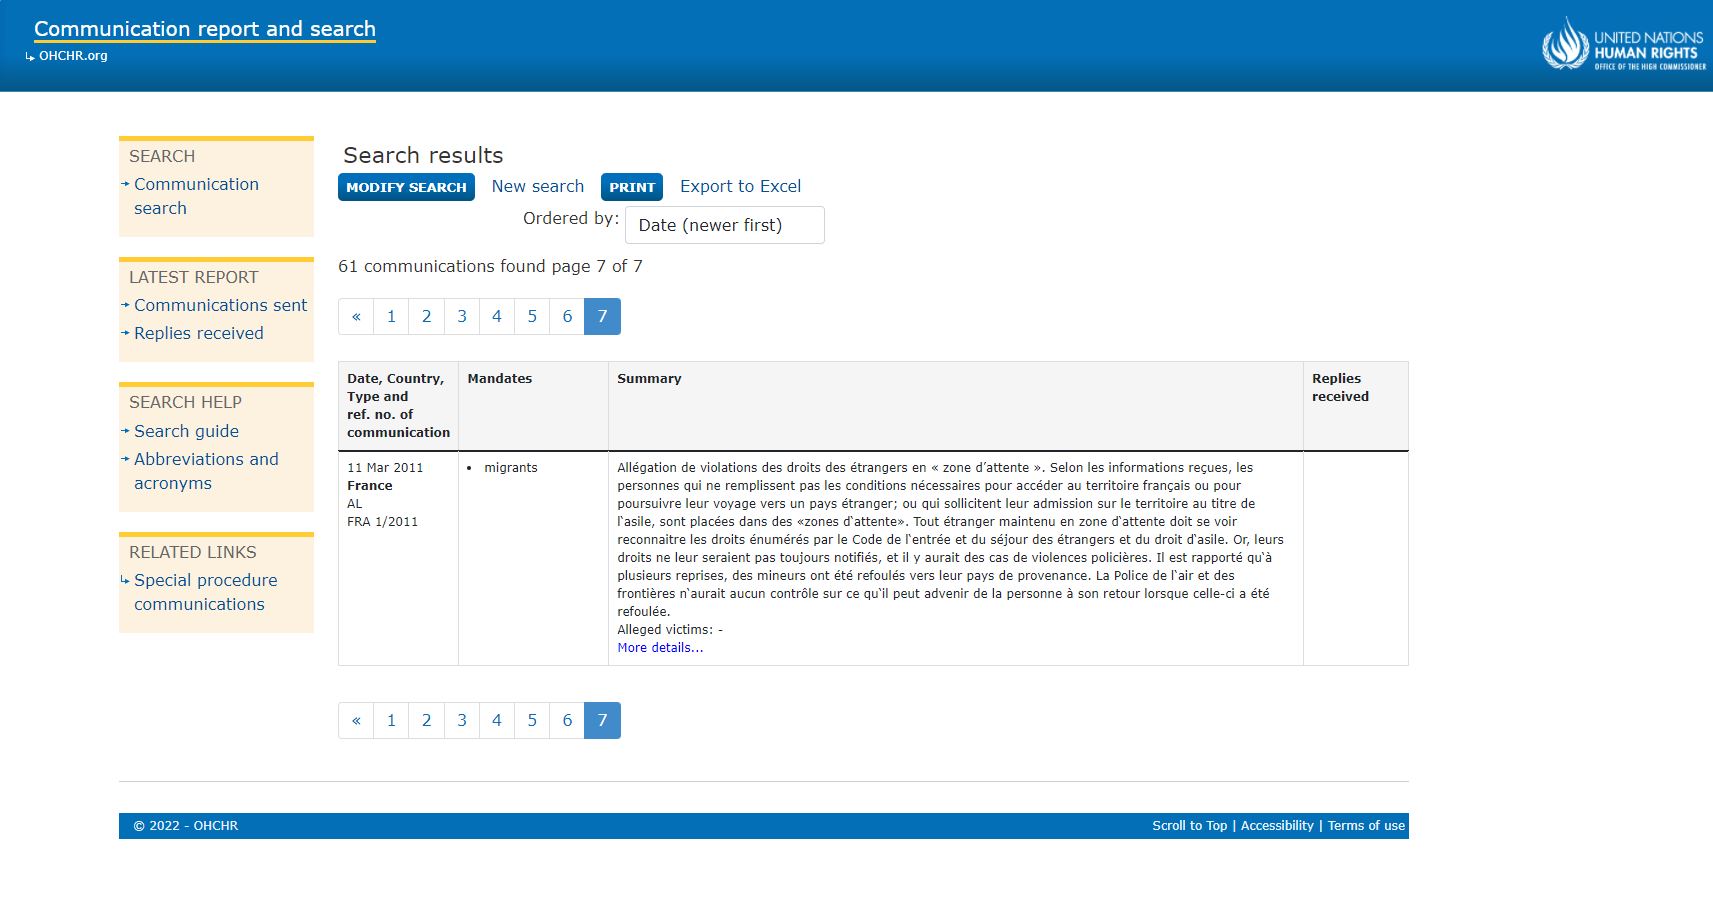Export results to Excel
The width and height of the screenshot is (1713, 904).
[x=740, y=186]
